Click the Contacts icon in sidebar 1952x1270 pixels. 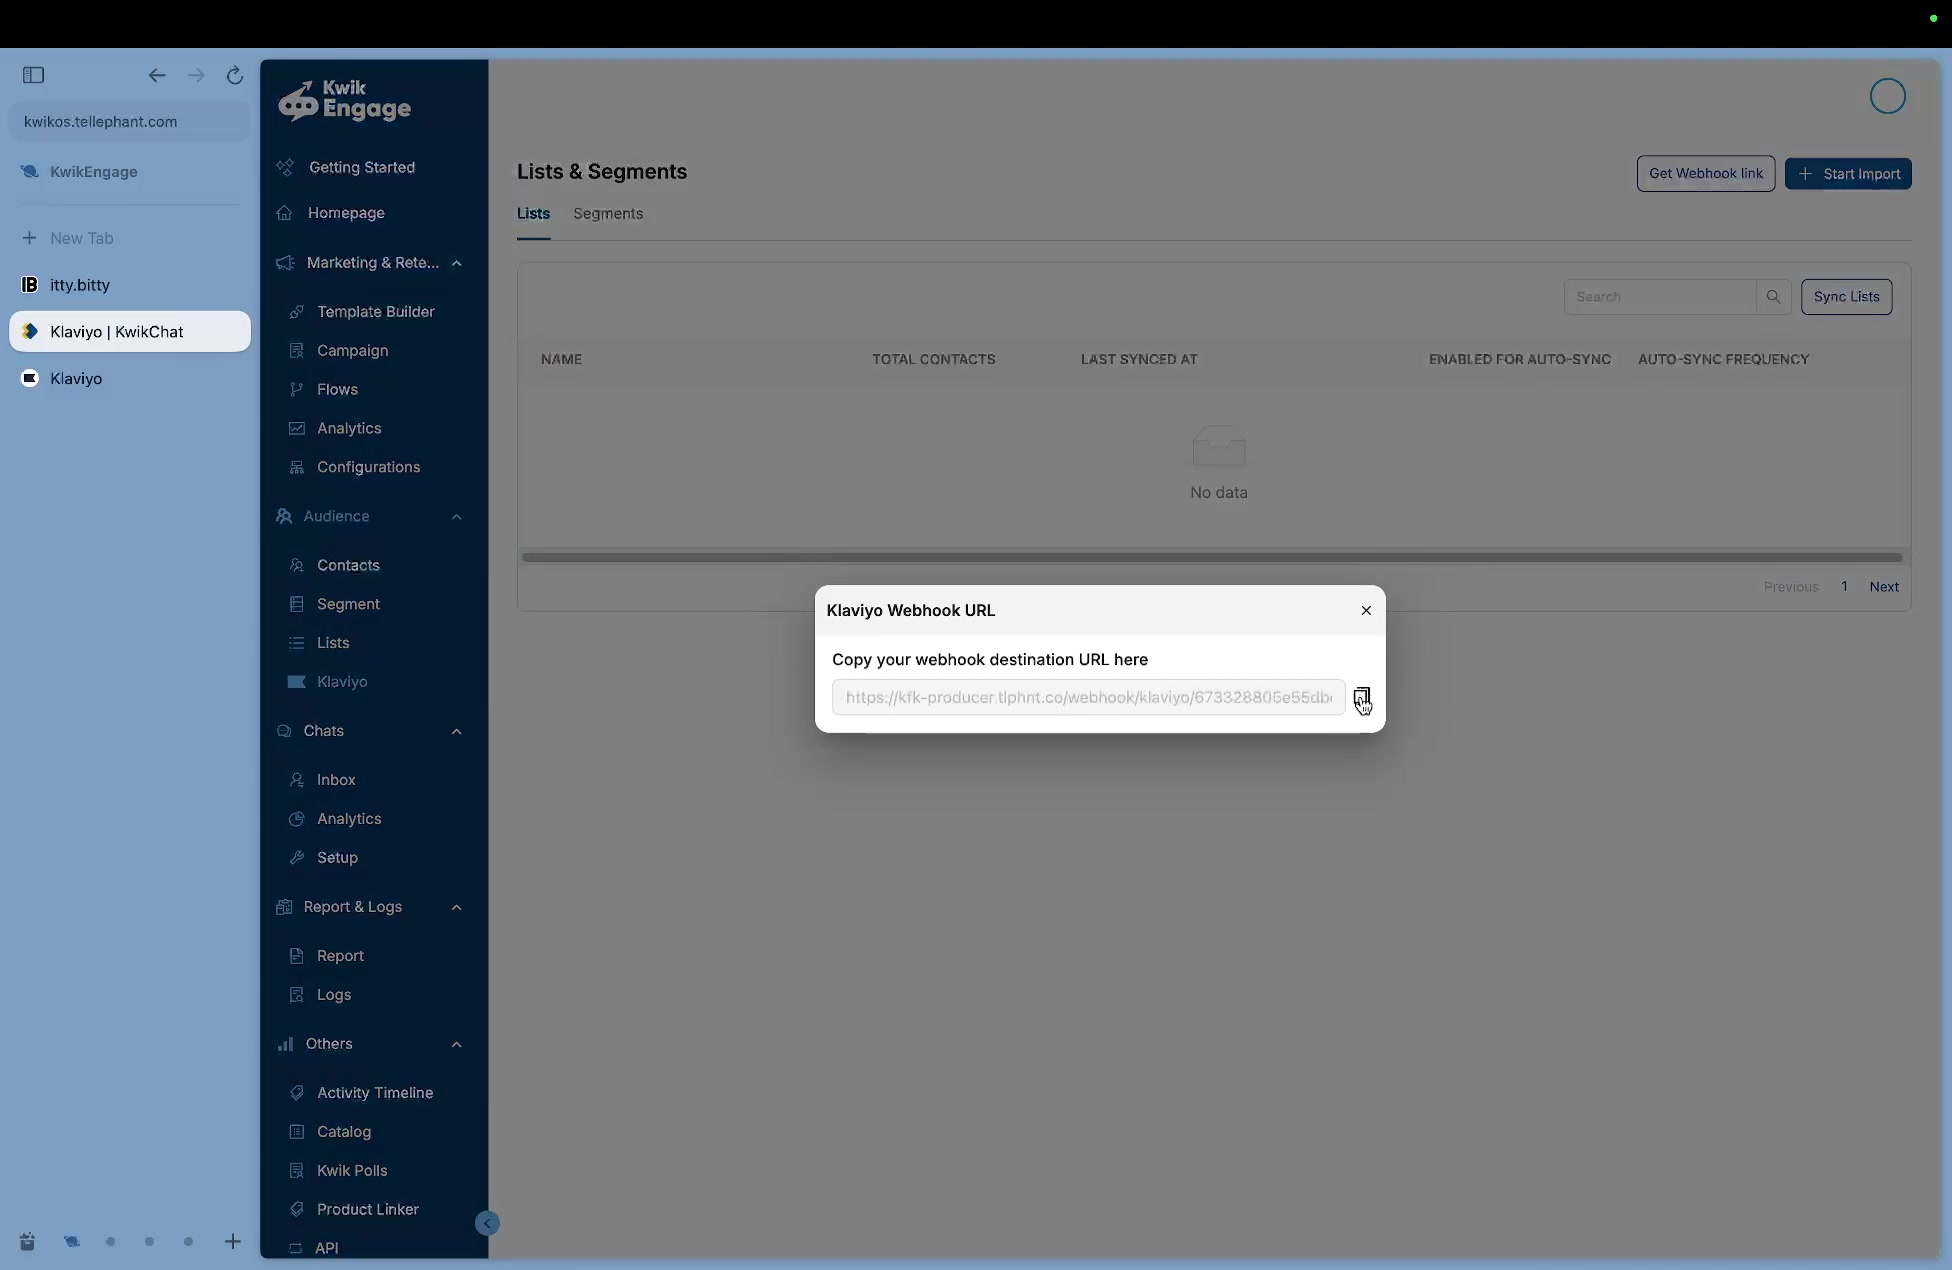[296, 565]
